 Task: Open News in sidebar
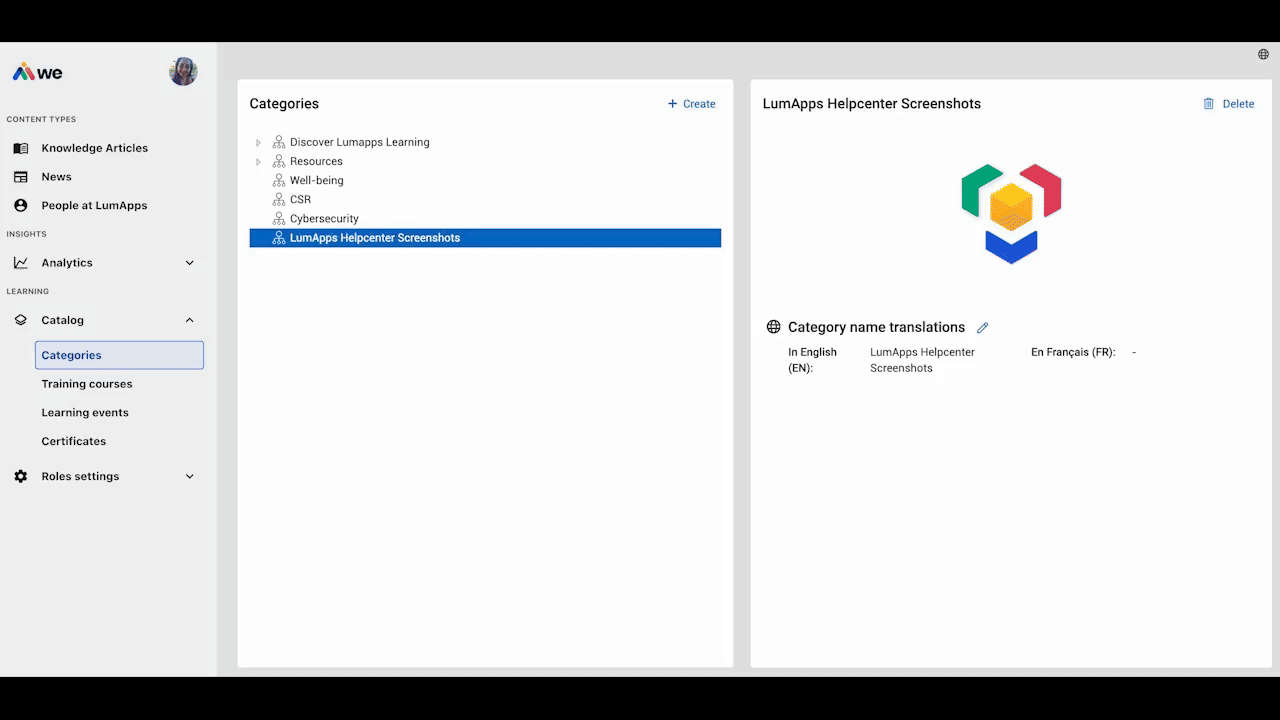pos(57,177)
